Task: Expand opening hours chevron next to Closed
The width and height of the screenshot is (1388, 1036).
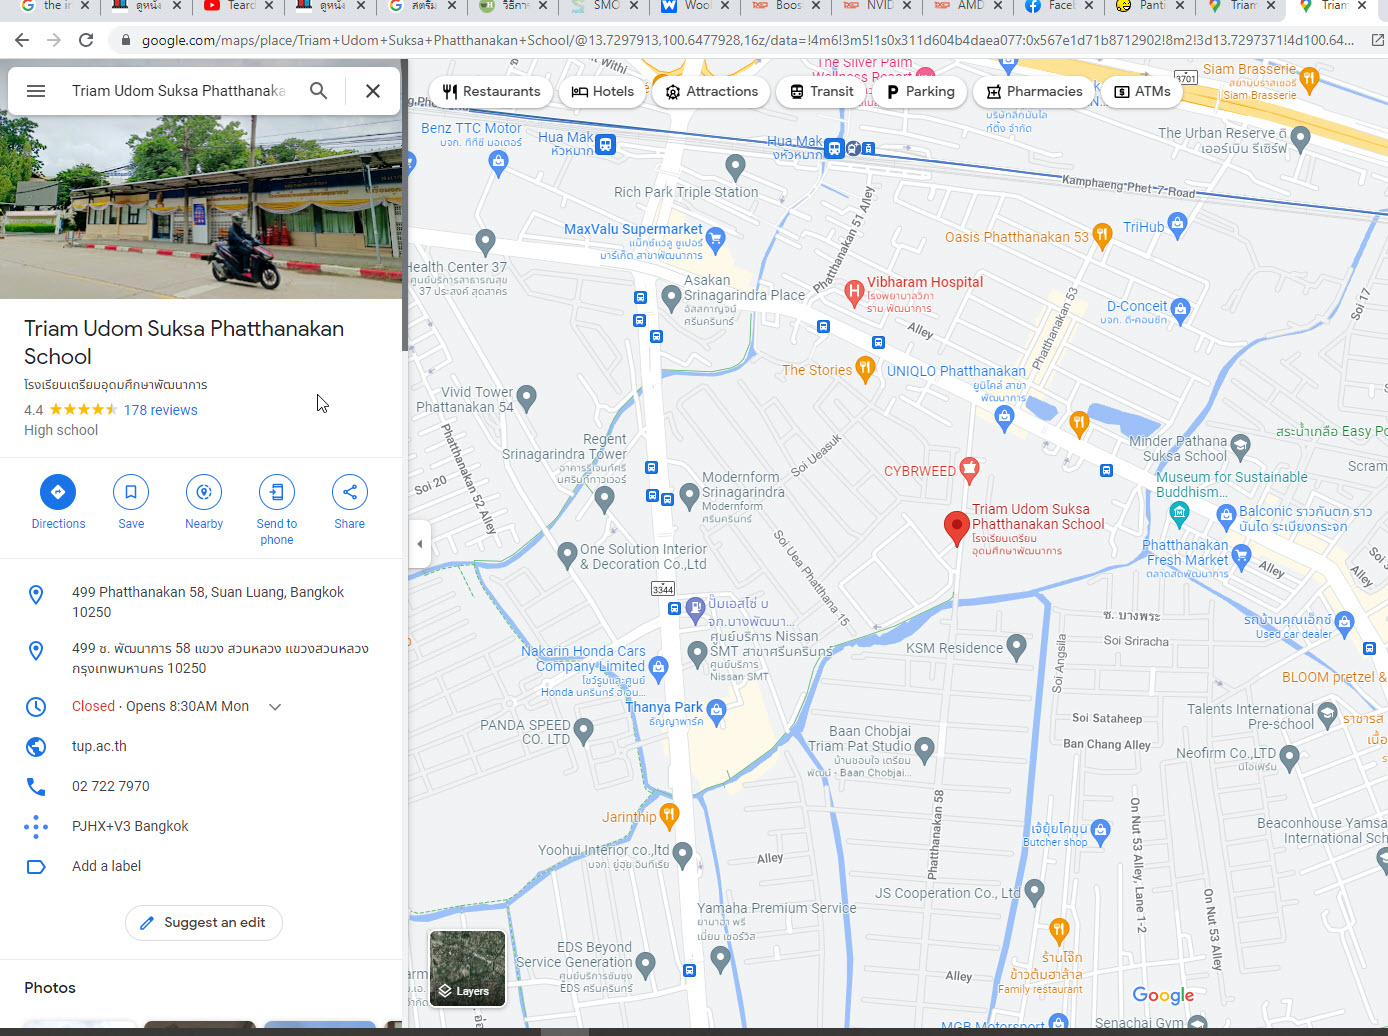Action: 275,707
